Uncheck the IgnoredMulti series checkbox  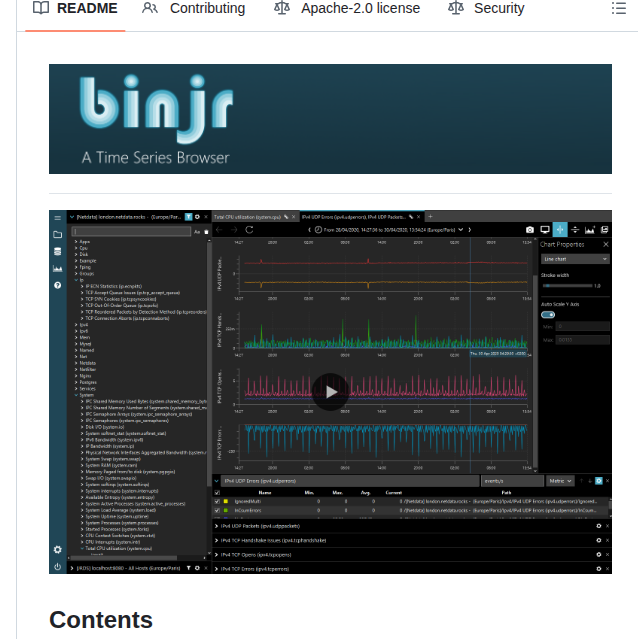coord(217,502)
